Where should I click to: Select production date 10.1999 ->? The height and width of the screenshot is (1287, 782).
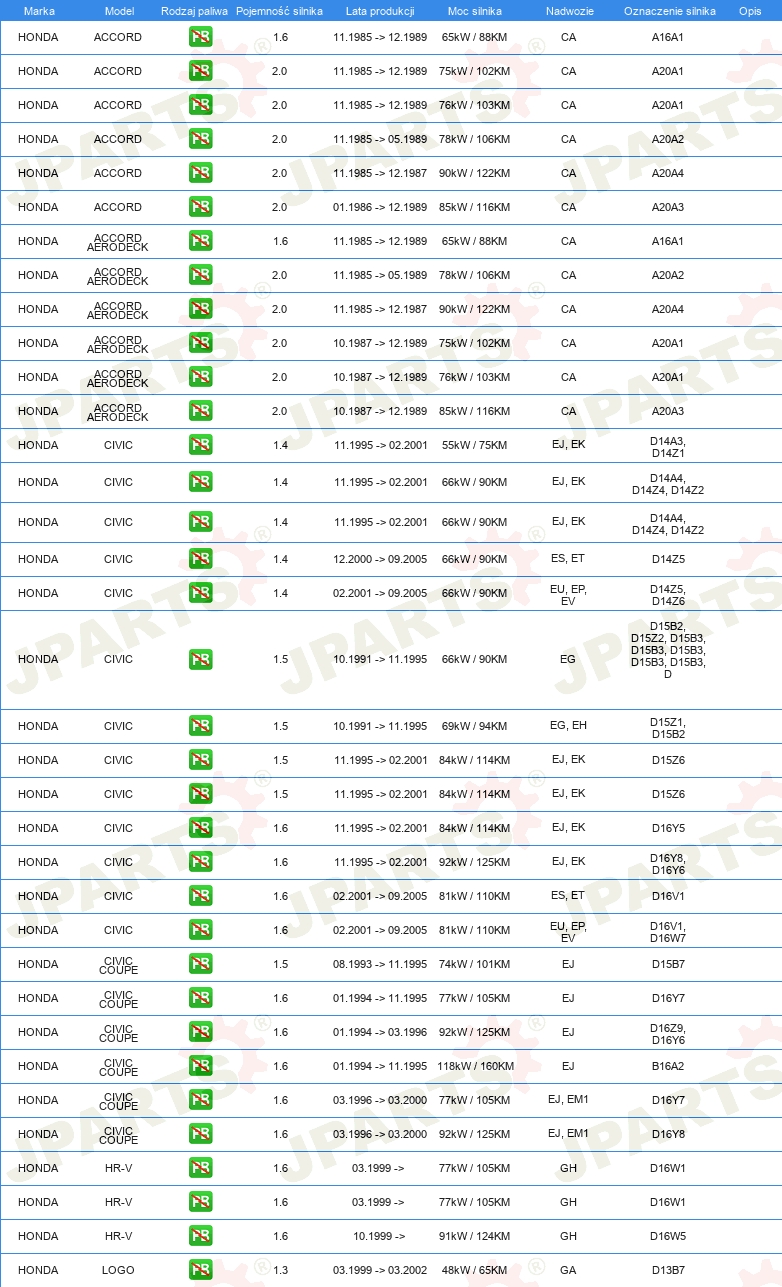coord(379,1236)
